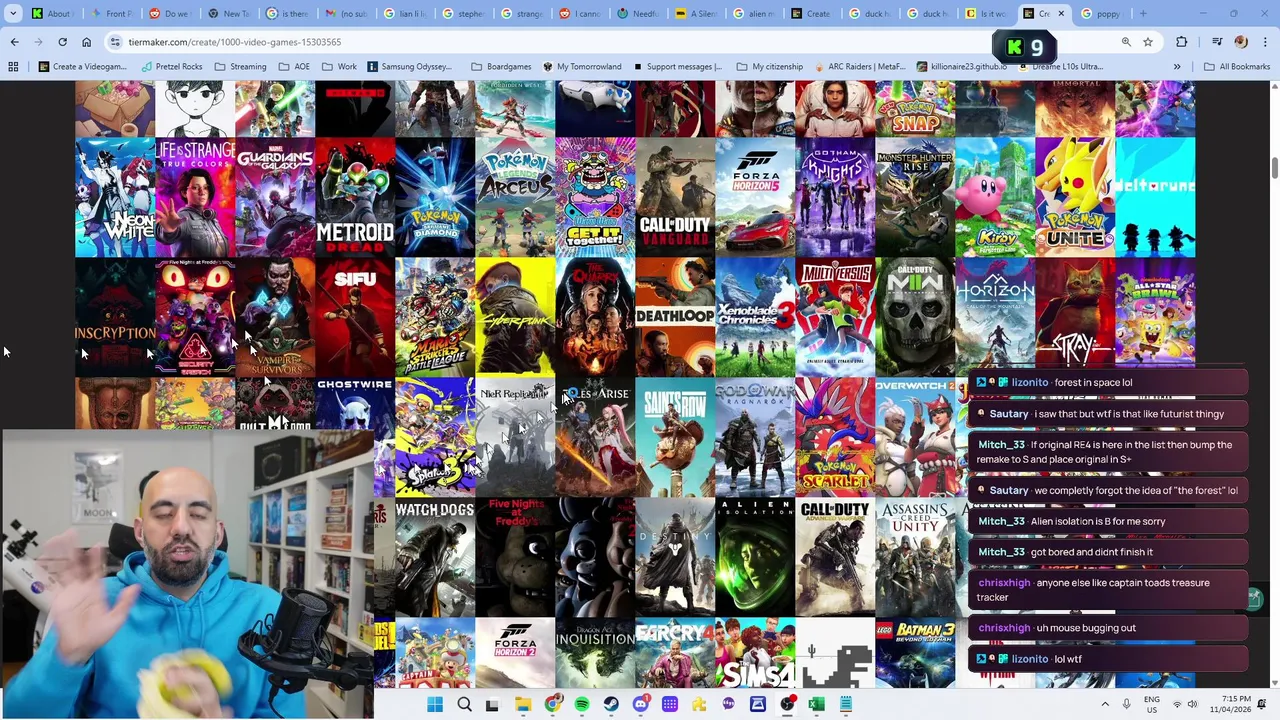The width and height of the screenshot is (1280, 720).
Task: Open the Windows Start menu
Action: 435,705
